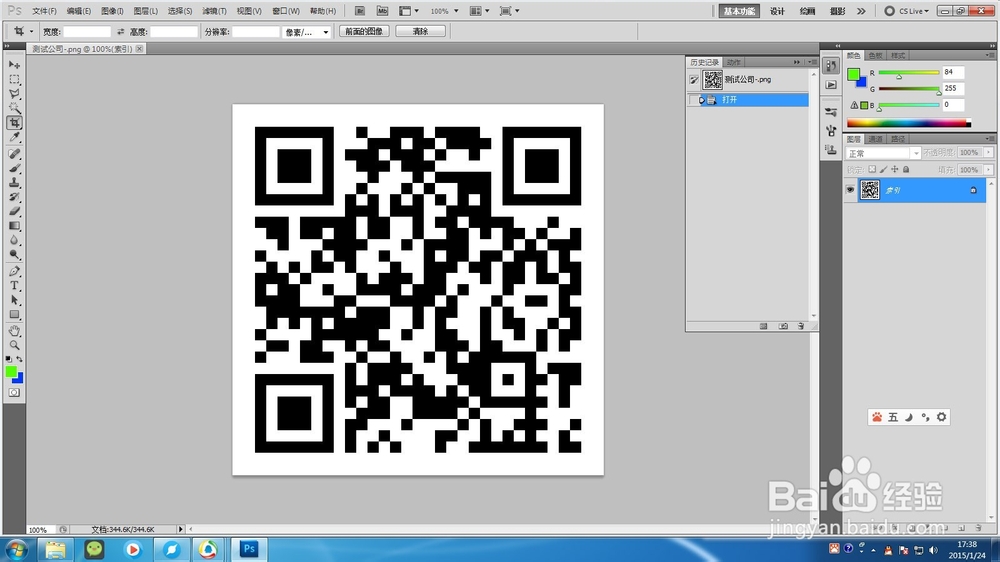Open the Crop tool preset picker arrow

[31, 31]
